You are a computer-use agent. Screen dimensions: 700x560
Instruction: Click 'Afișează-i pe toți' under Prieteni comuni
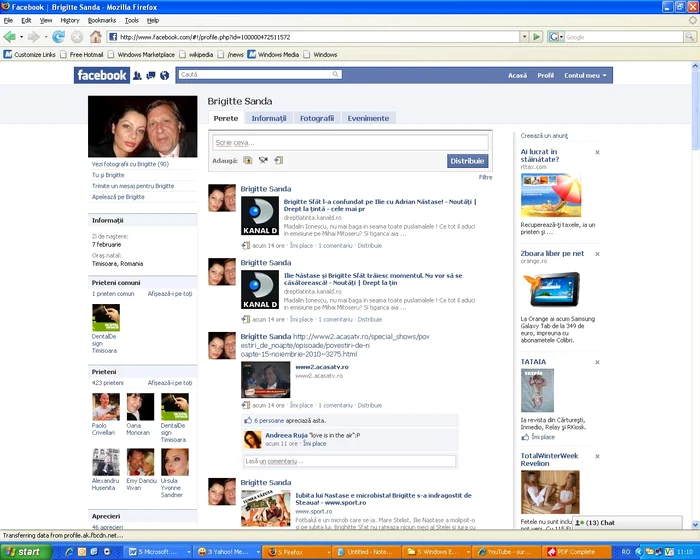(170, 294)
